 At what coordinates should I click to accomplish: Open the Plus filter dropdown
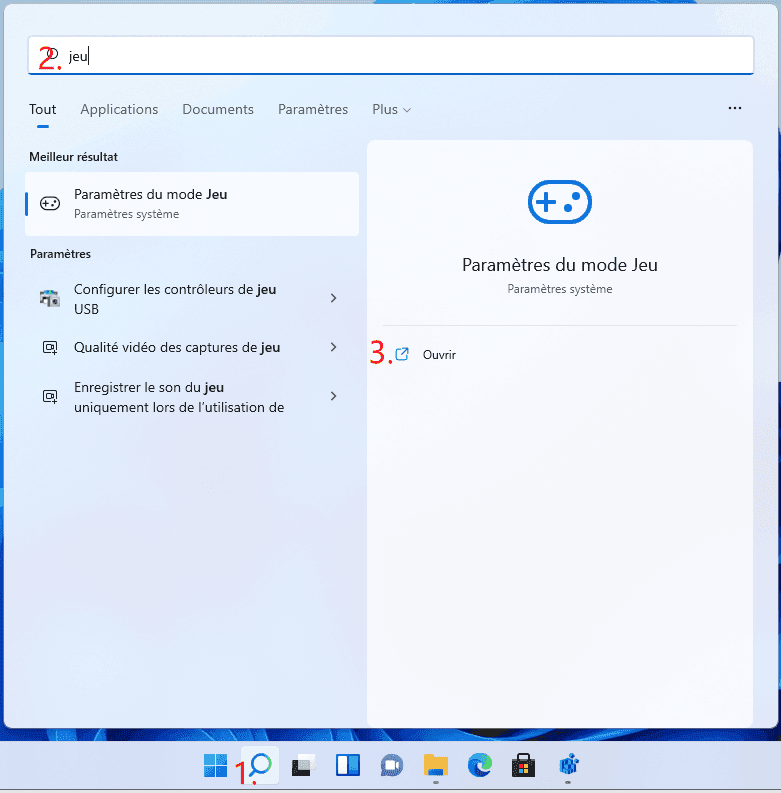click(x=392, y=109)
